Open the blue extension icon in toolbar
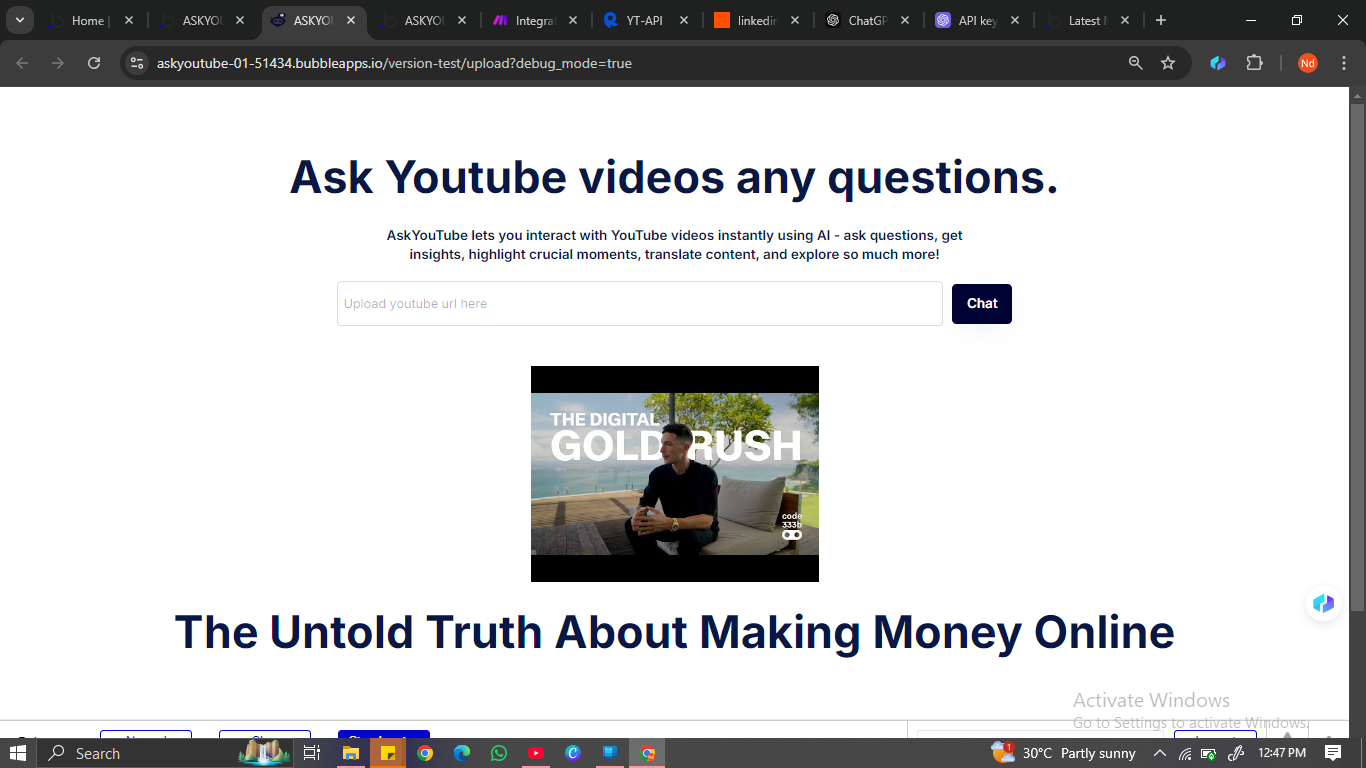The width and height of the screenshot is (1366, 768). 1218,63
